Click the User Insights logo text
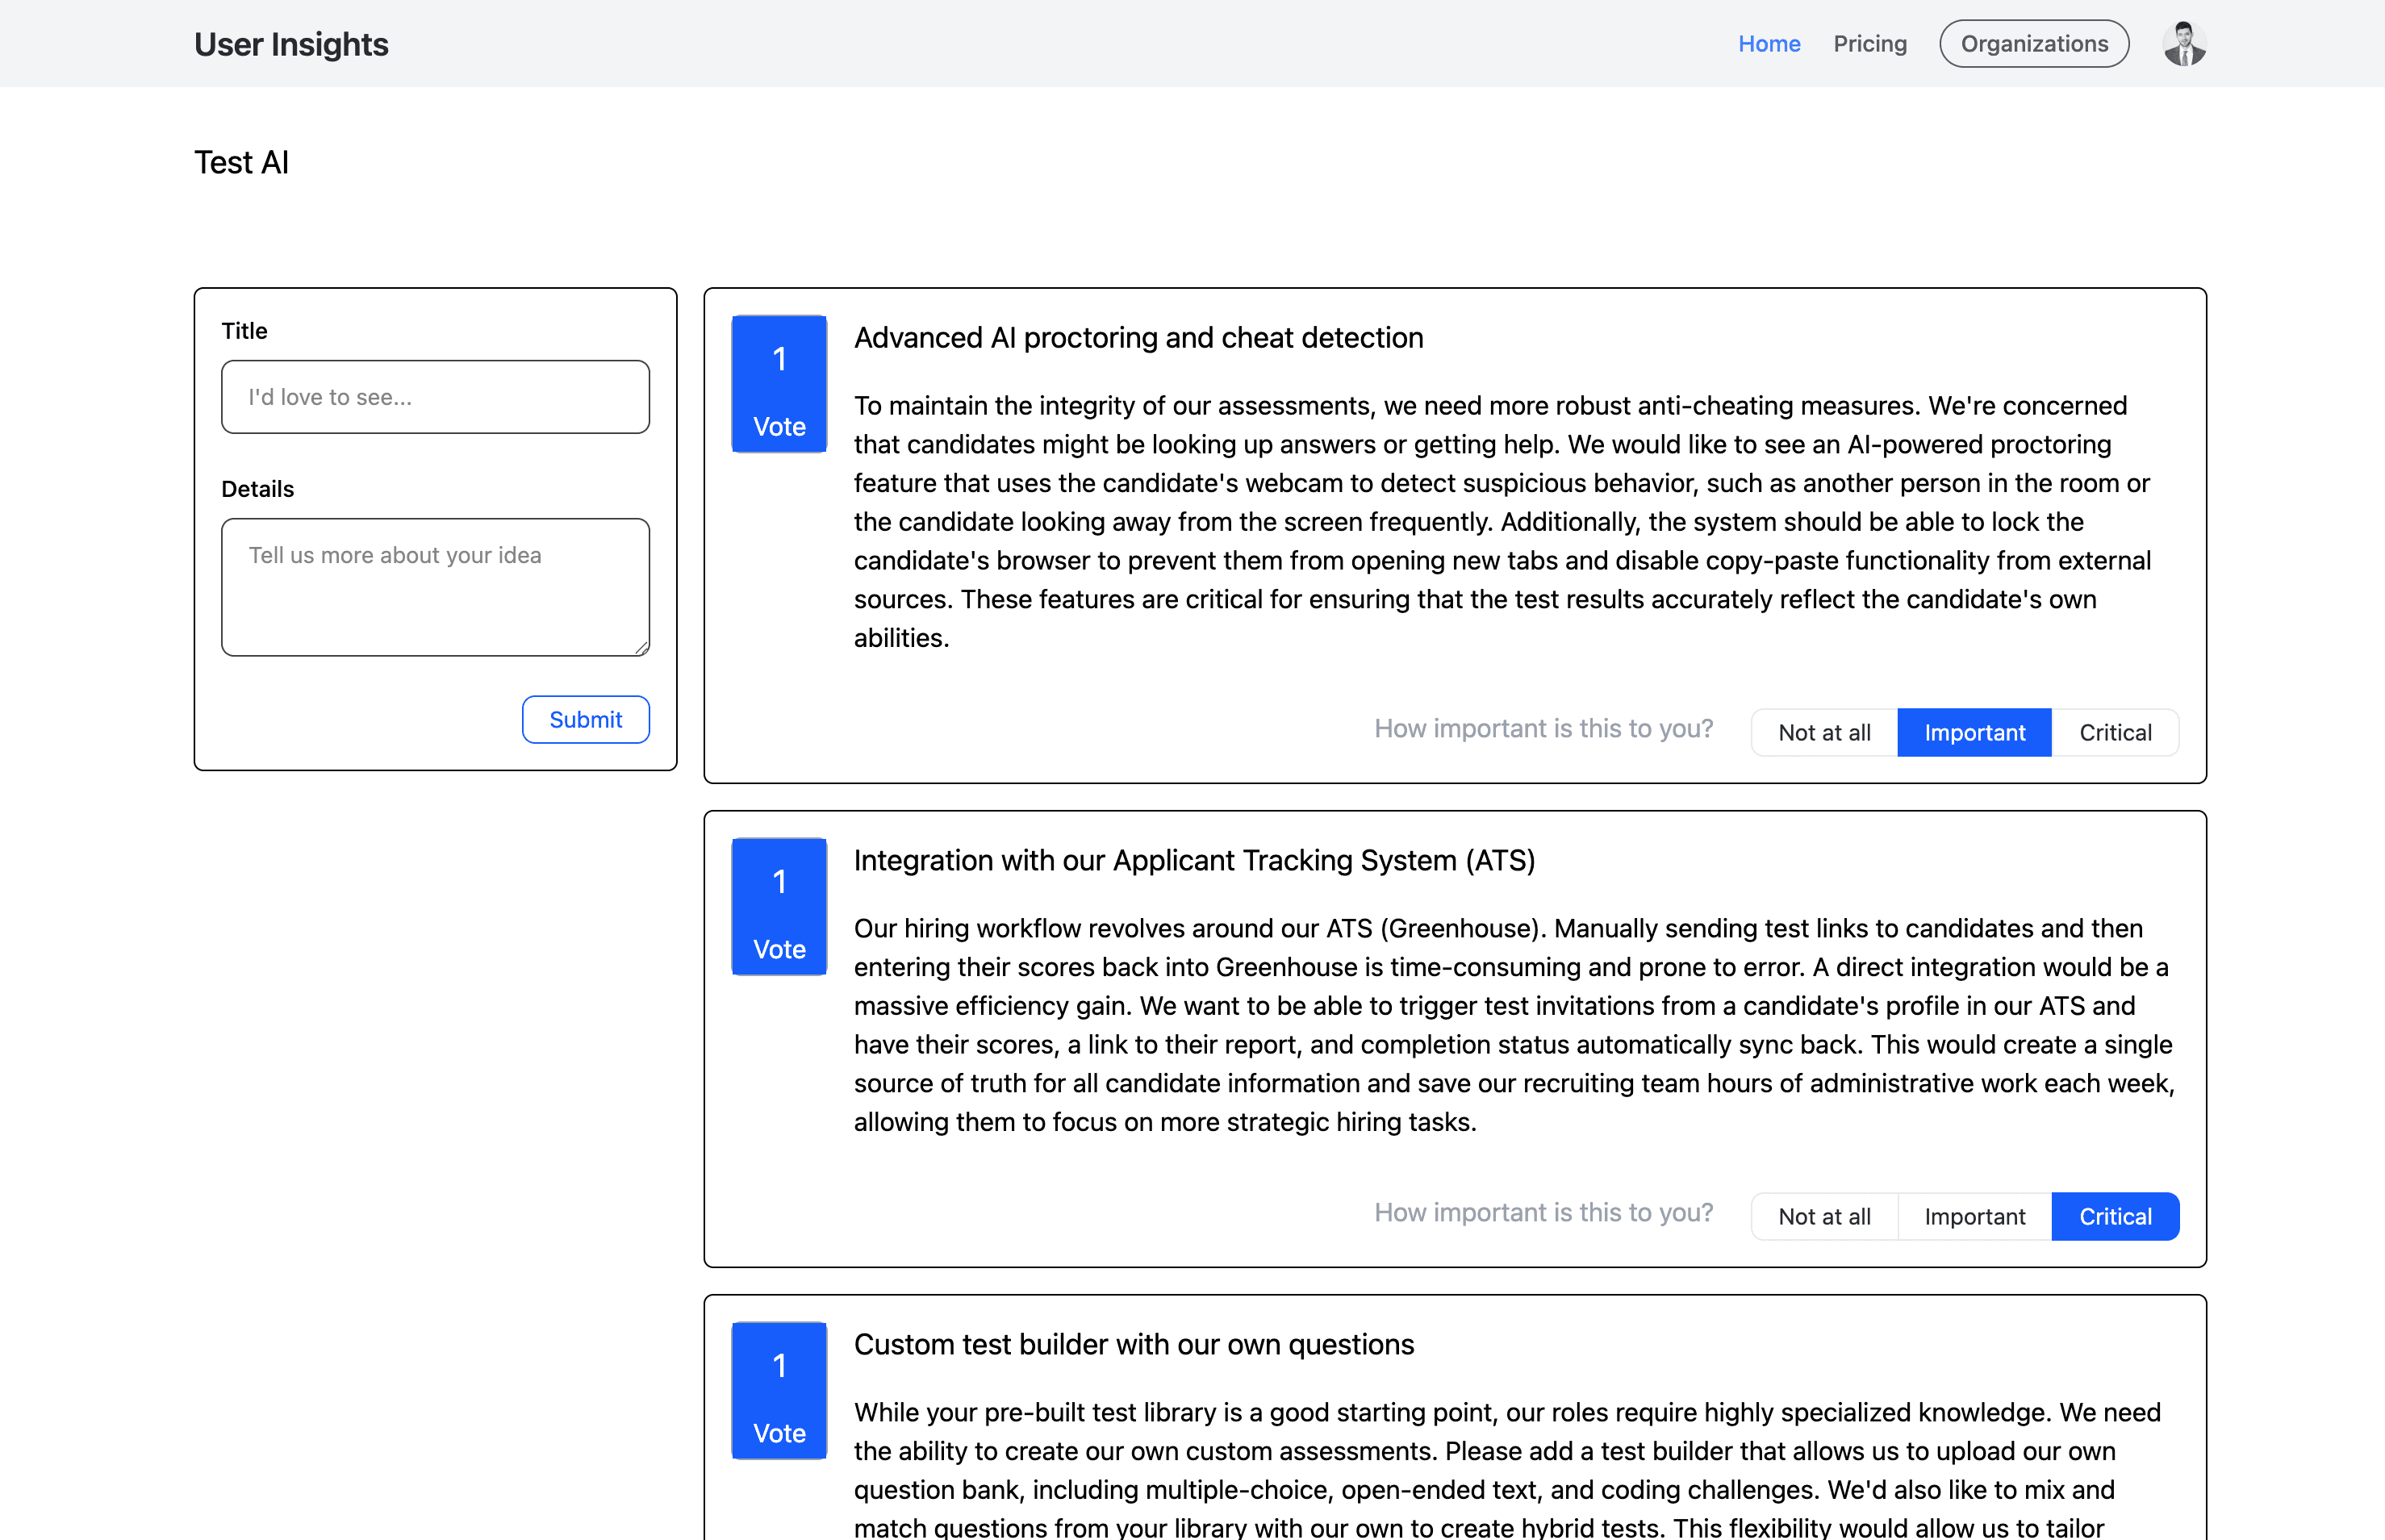Viewport: 2385px width, 1540px height. [x=291, y=44]
